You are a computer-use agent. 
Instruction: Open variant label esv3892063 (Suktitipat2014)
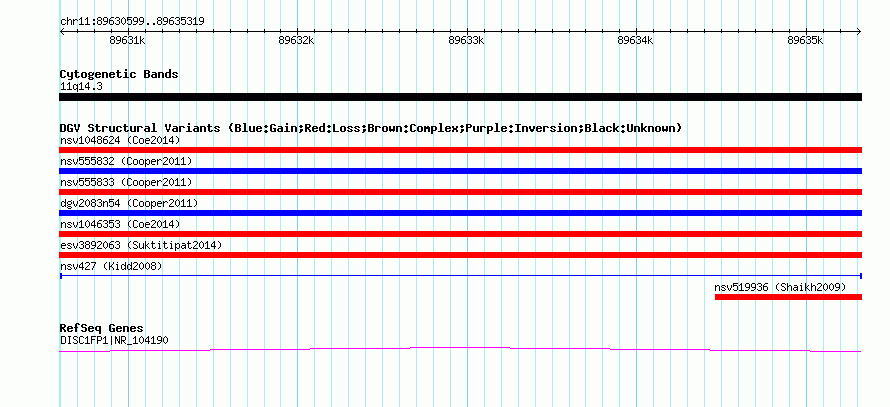[x=141, y=245]
